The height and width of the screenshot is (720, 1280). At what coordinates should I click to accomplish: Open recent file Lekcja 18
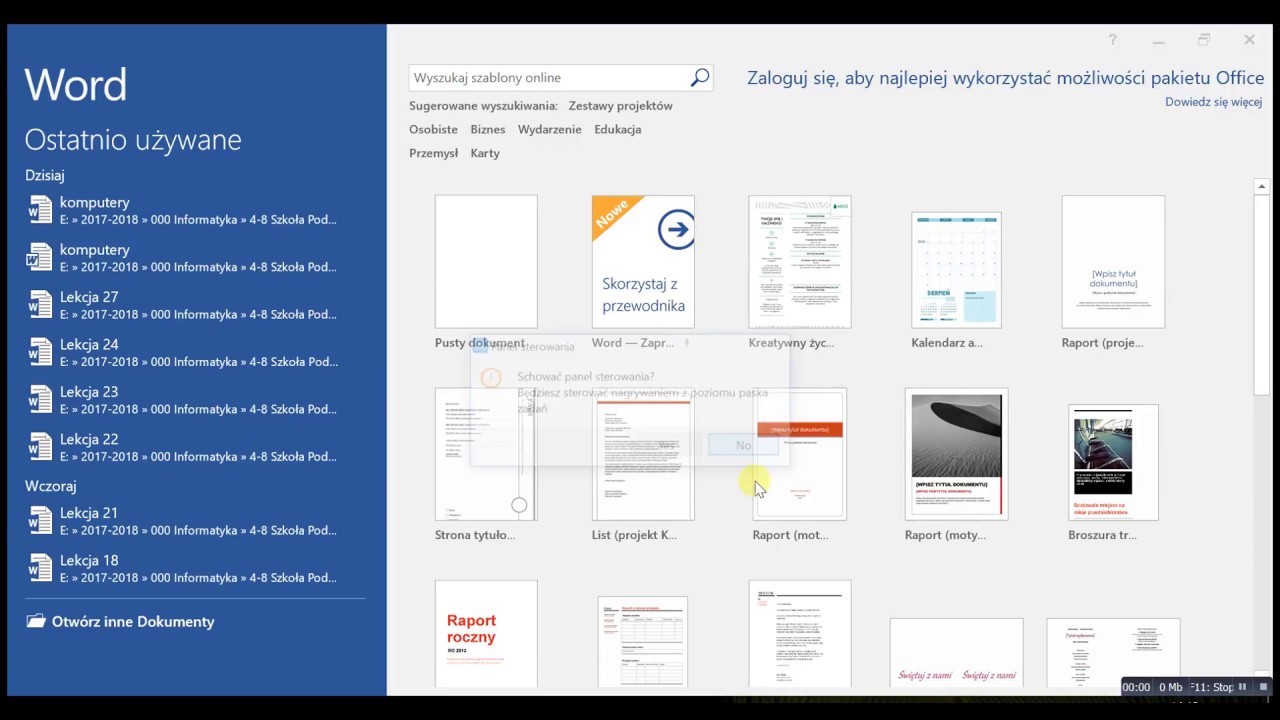[196, 568]
